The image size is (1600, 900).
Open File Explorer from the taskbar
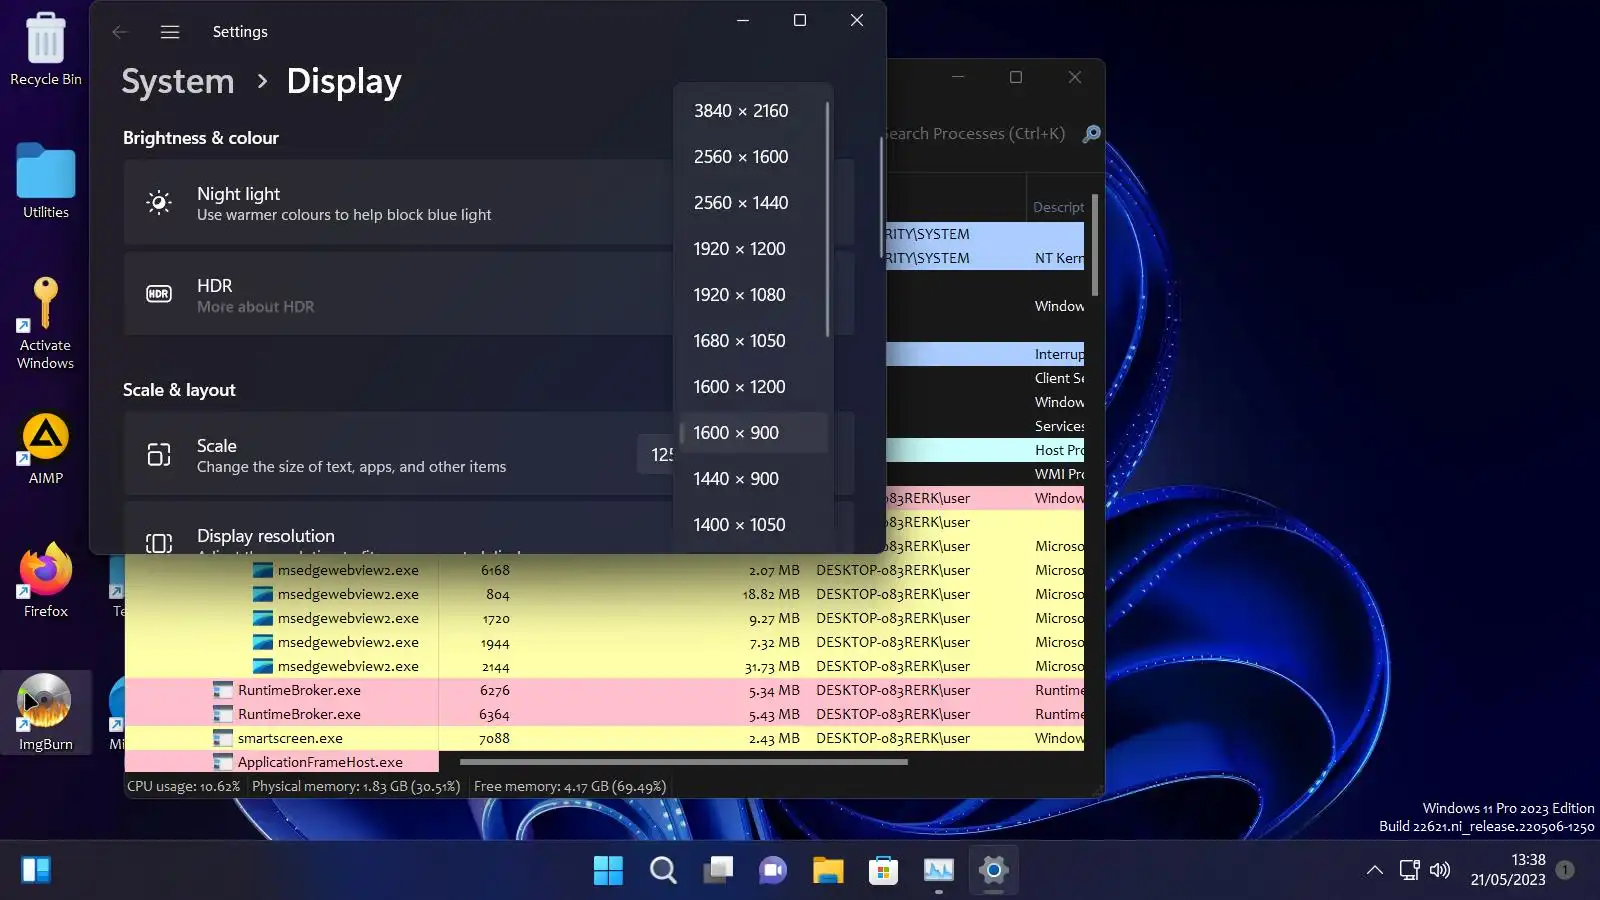coord(828,870)
